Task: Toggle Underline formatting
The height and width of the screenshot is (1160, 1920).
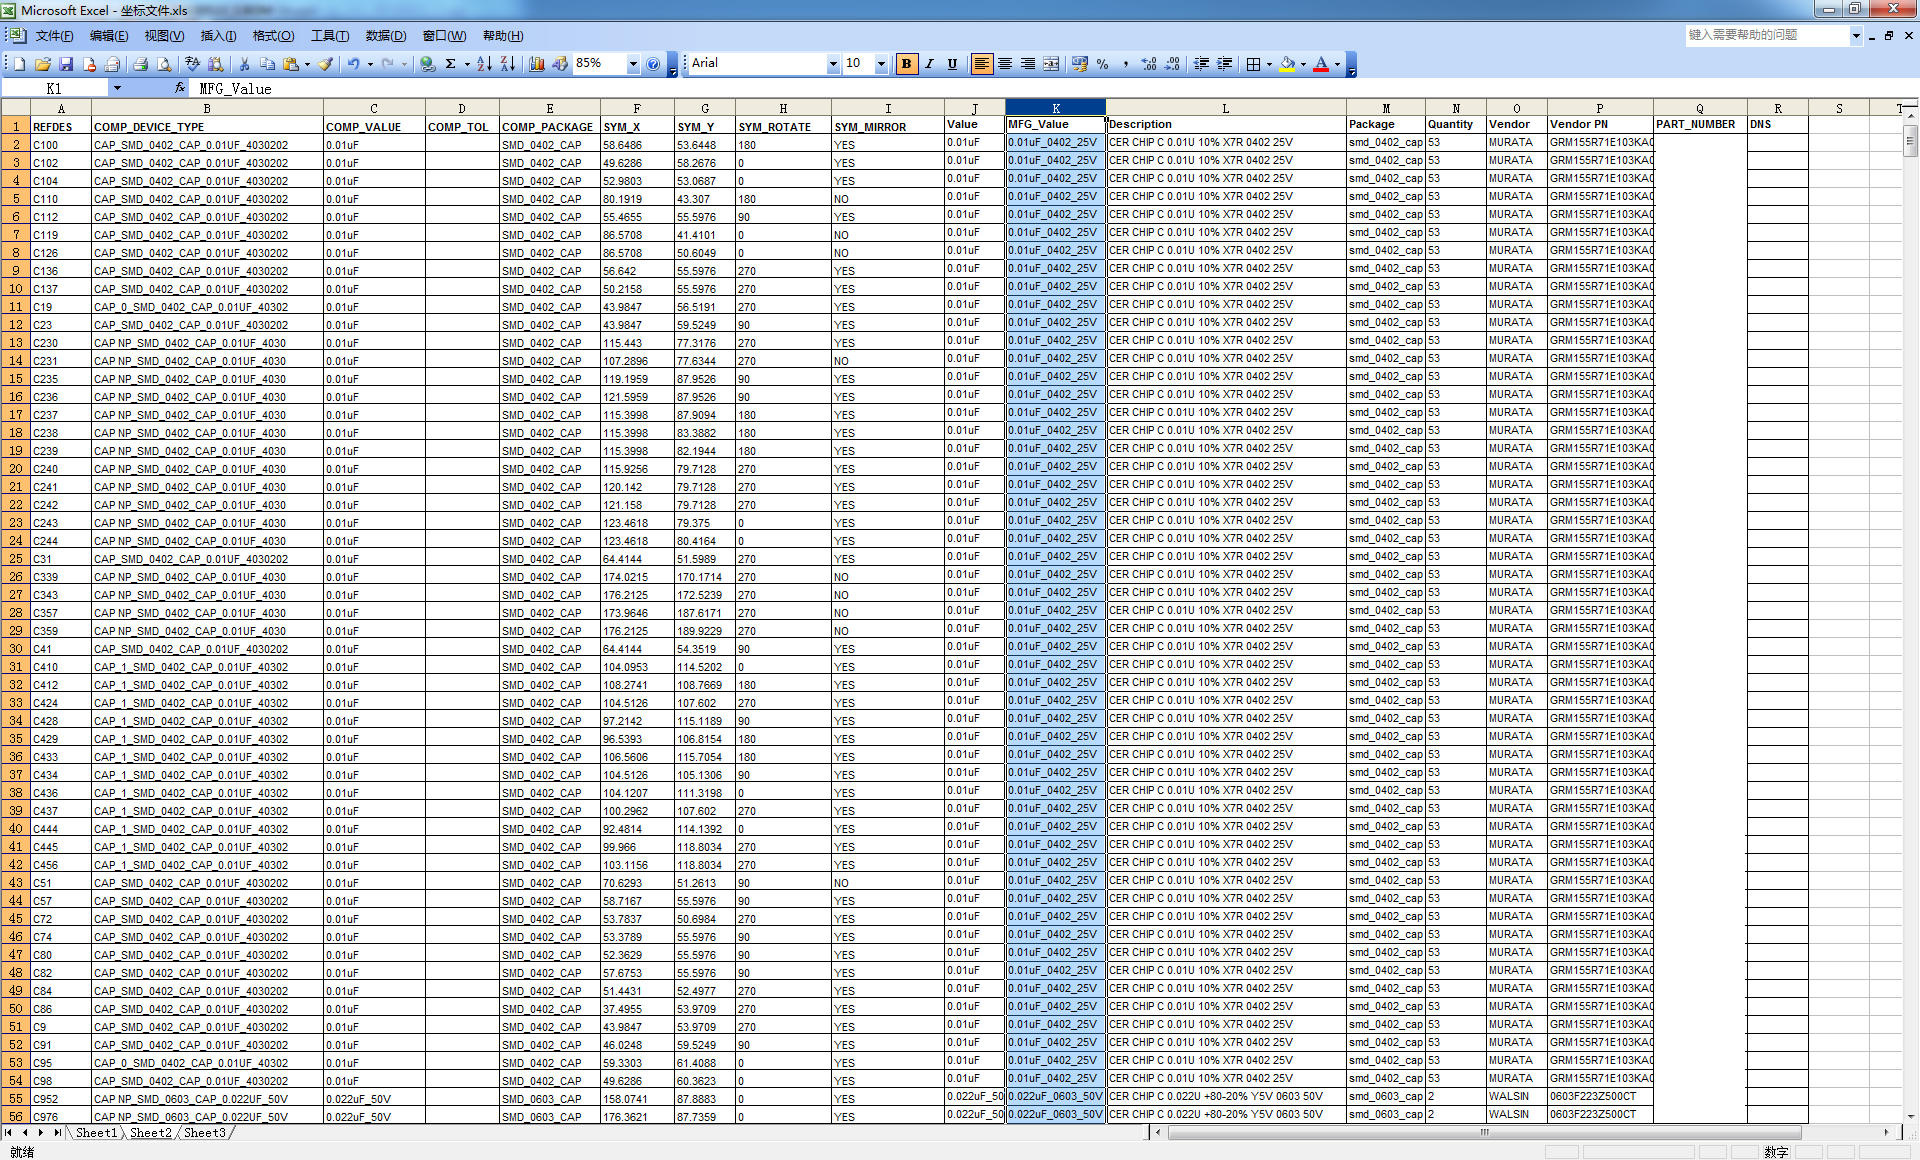Action: pyautogui.click(x=952, y=64)
